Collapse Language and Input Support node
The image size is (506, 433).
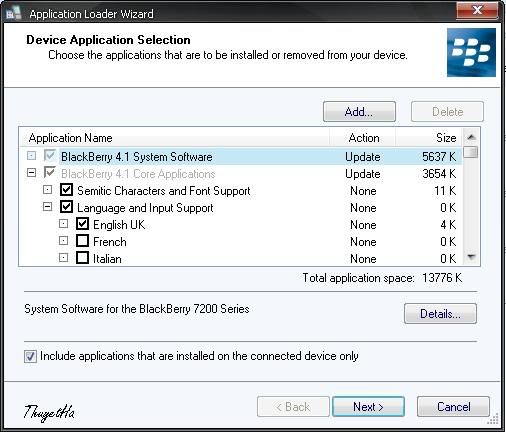click(x=48, y=207)
